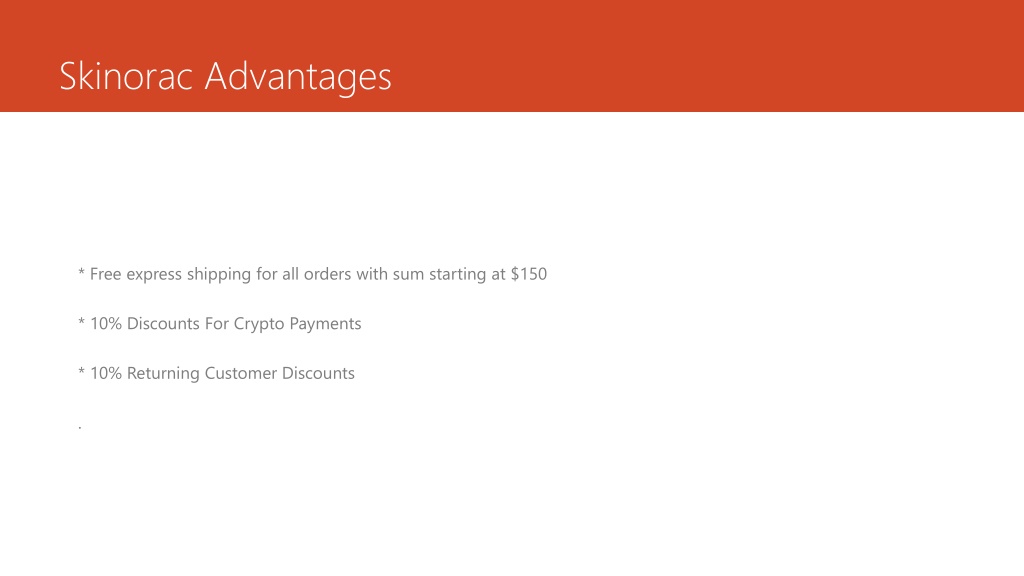This screenshot has height=576, width=1024.
Task: Select the Returning Customer Discounts line
Action: tap(216, 373)
